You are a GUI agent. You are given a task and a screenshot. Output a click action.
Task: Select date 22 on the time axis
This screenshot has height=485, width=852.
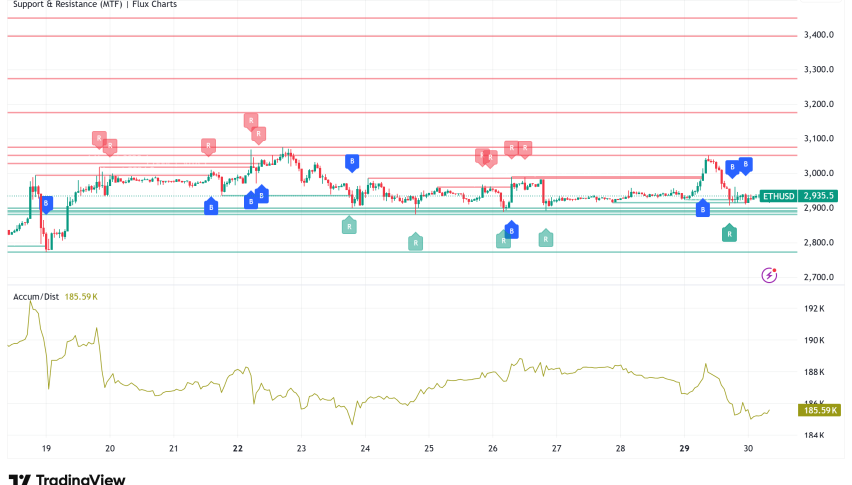[238, 449]
